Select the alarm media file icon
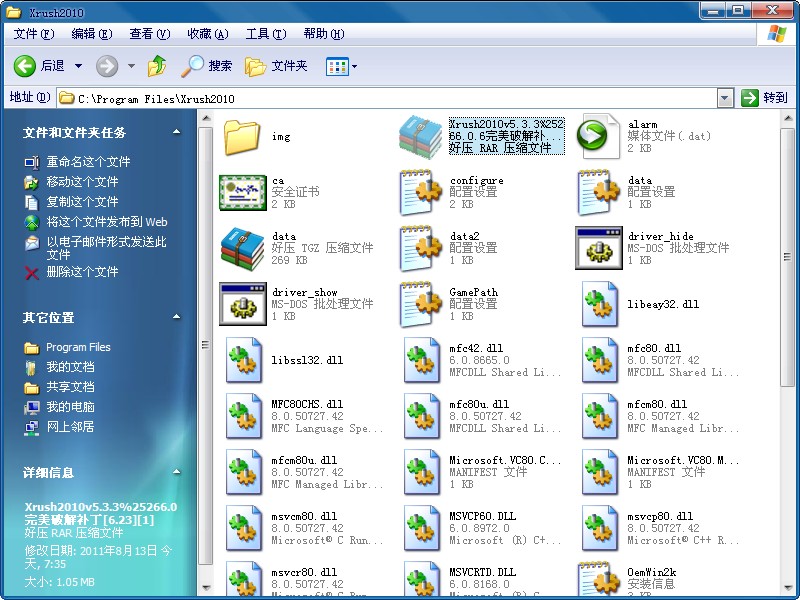This screenshot has width=800, height=600. (597, 136)
